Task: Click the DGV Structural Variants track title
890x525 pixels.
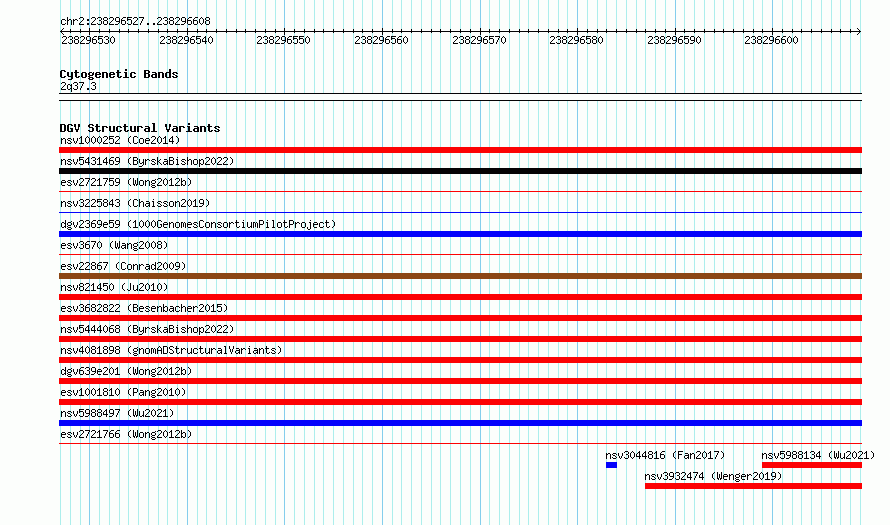Action: (140, 128)
